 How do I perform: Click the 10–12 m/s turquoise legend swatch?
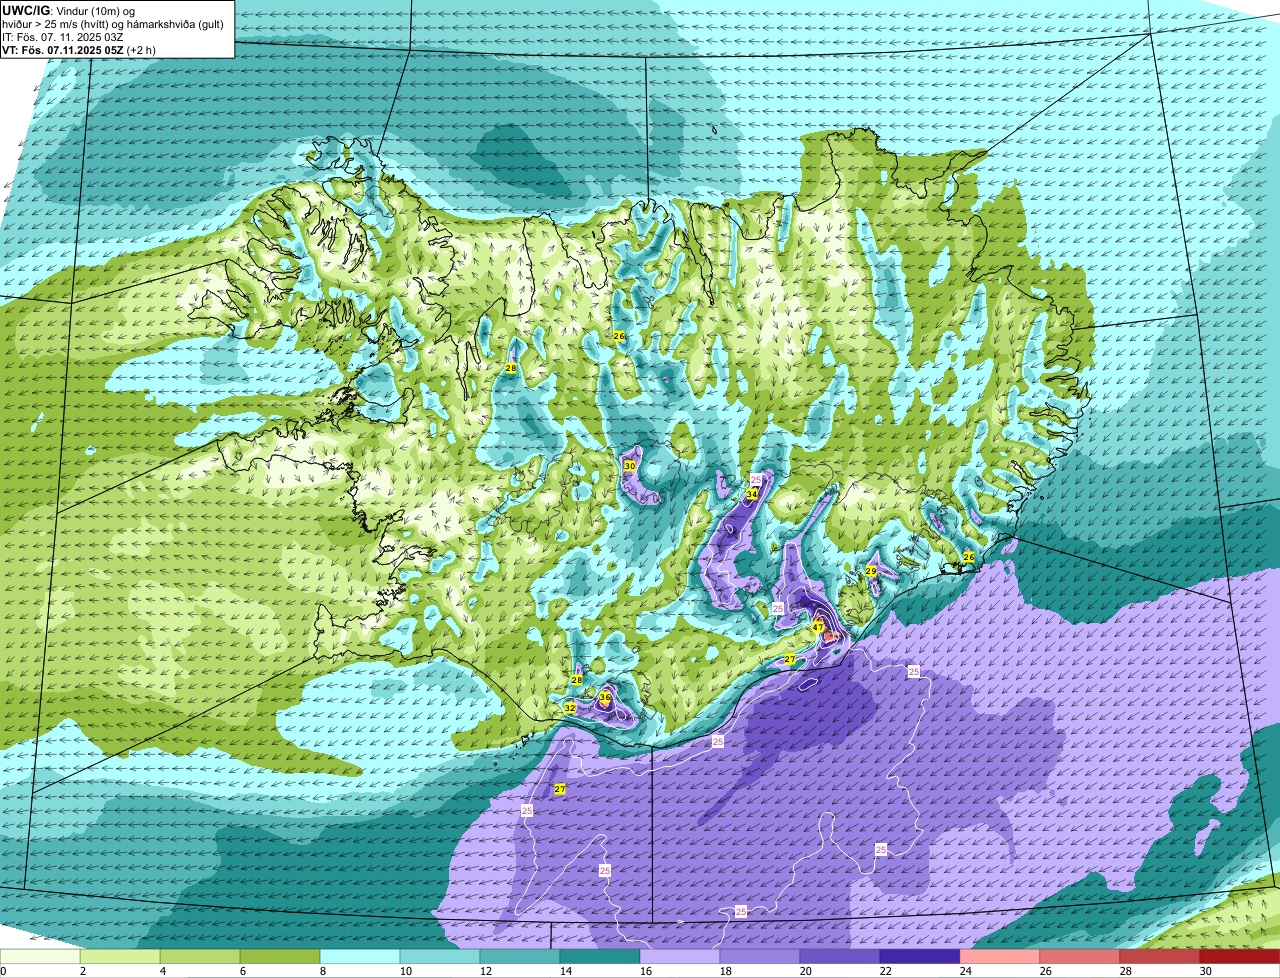pos(440,957)
